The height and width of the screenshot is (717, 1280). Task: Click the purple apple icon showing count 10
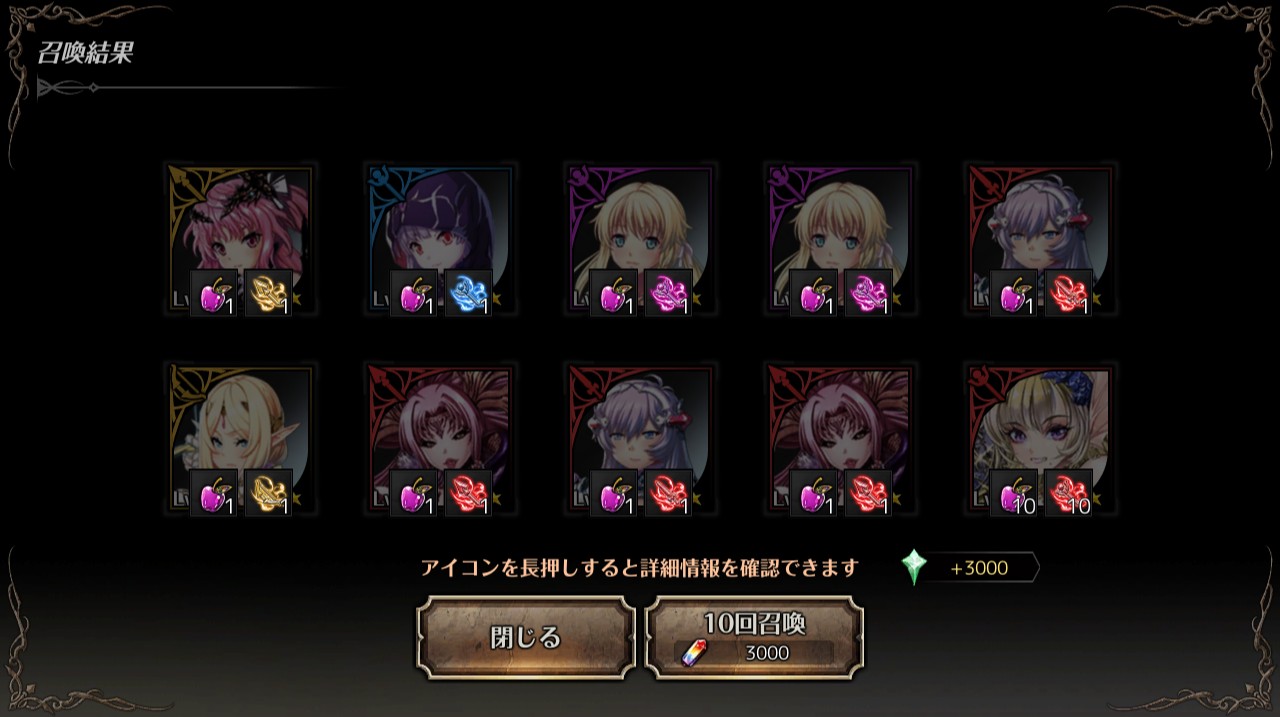coord(1014,493)
